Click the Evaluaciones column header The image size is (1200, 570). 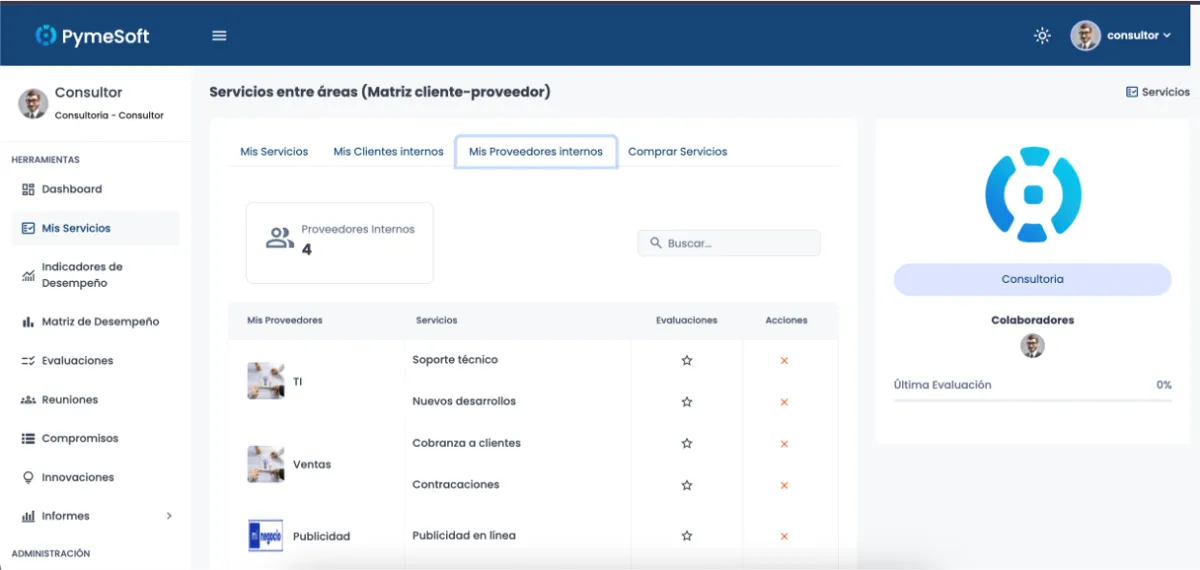(x=687, y=320)
